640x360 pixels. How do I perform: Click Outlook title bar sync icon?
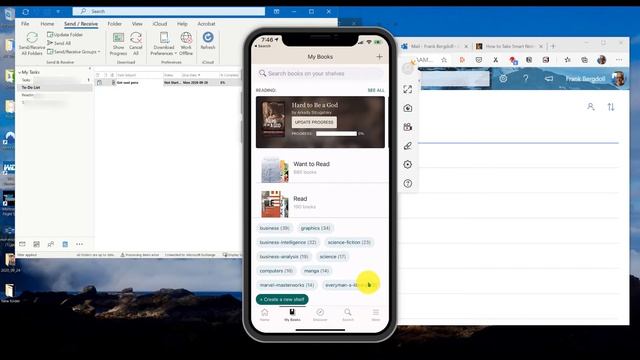25,12
